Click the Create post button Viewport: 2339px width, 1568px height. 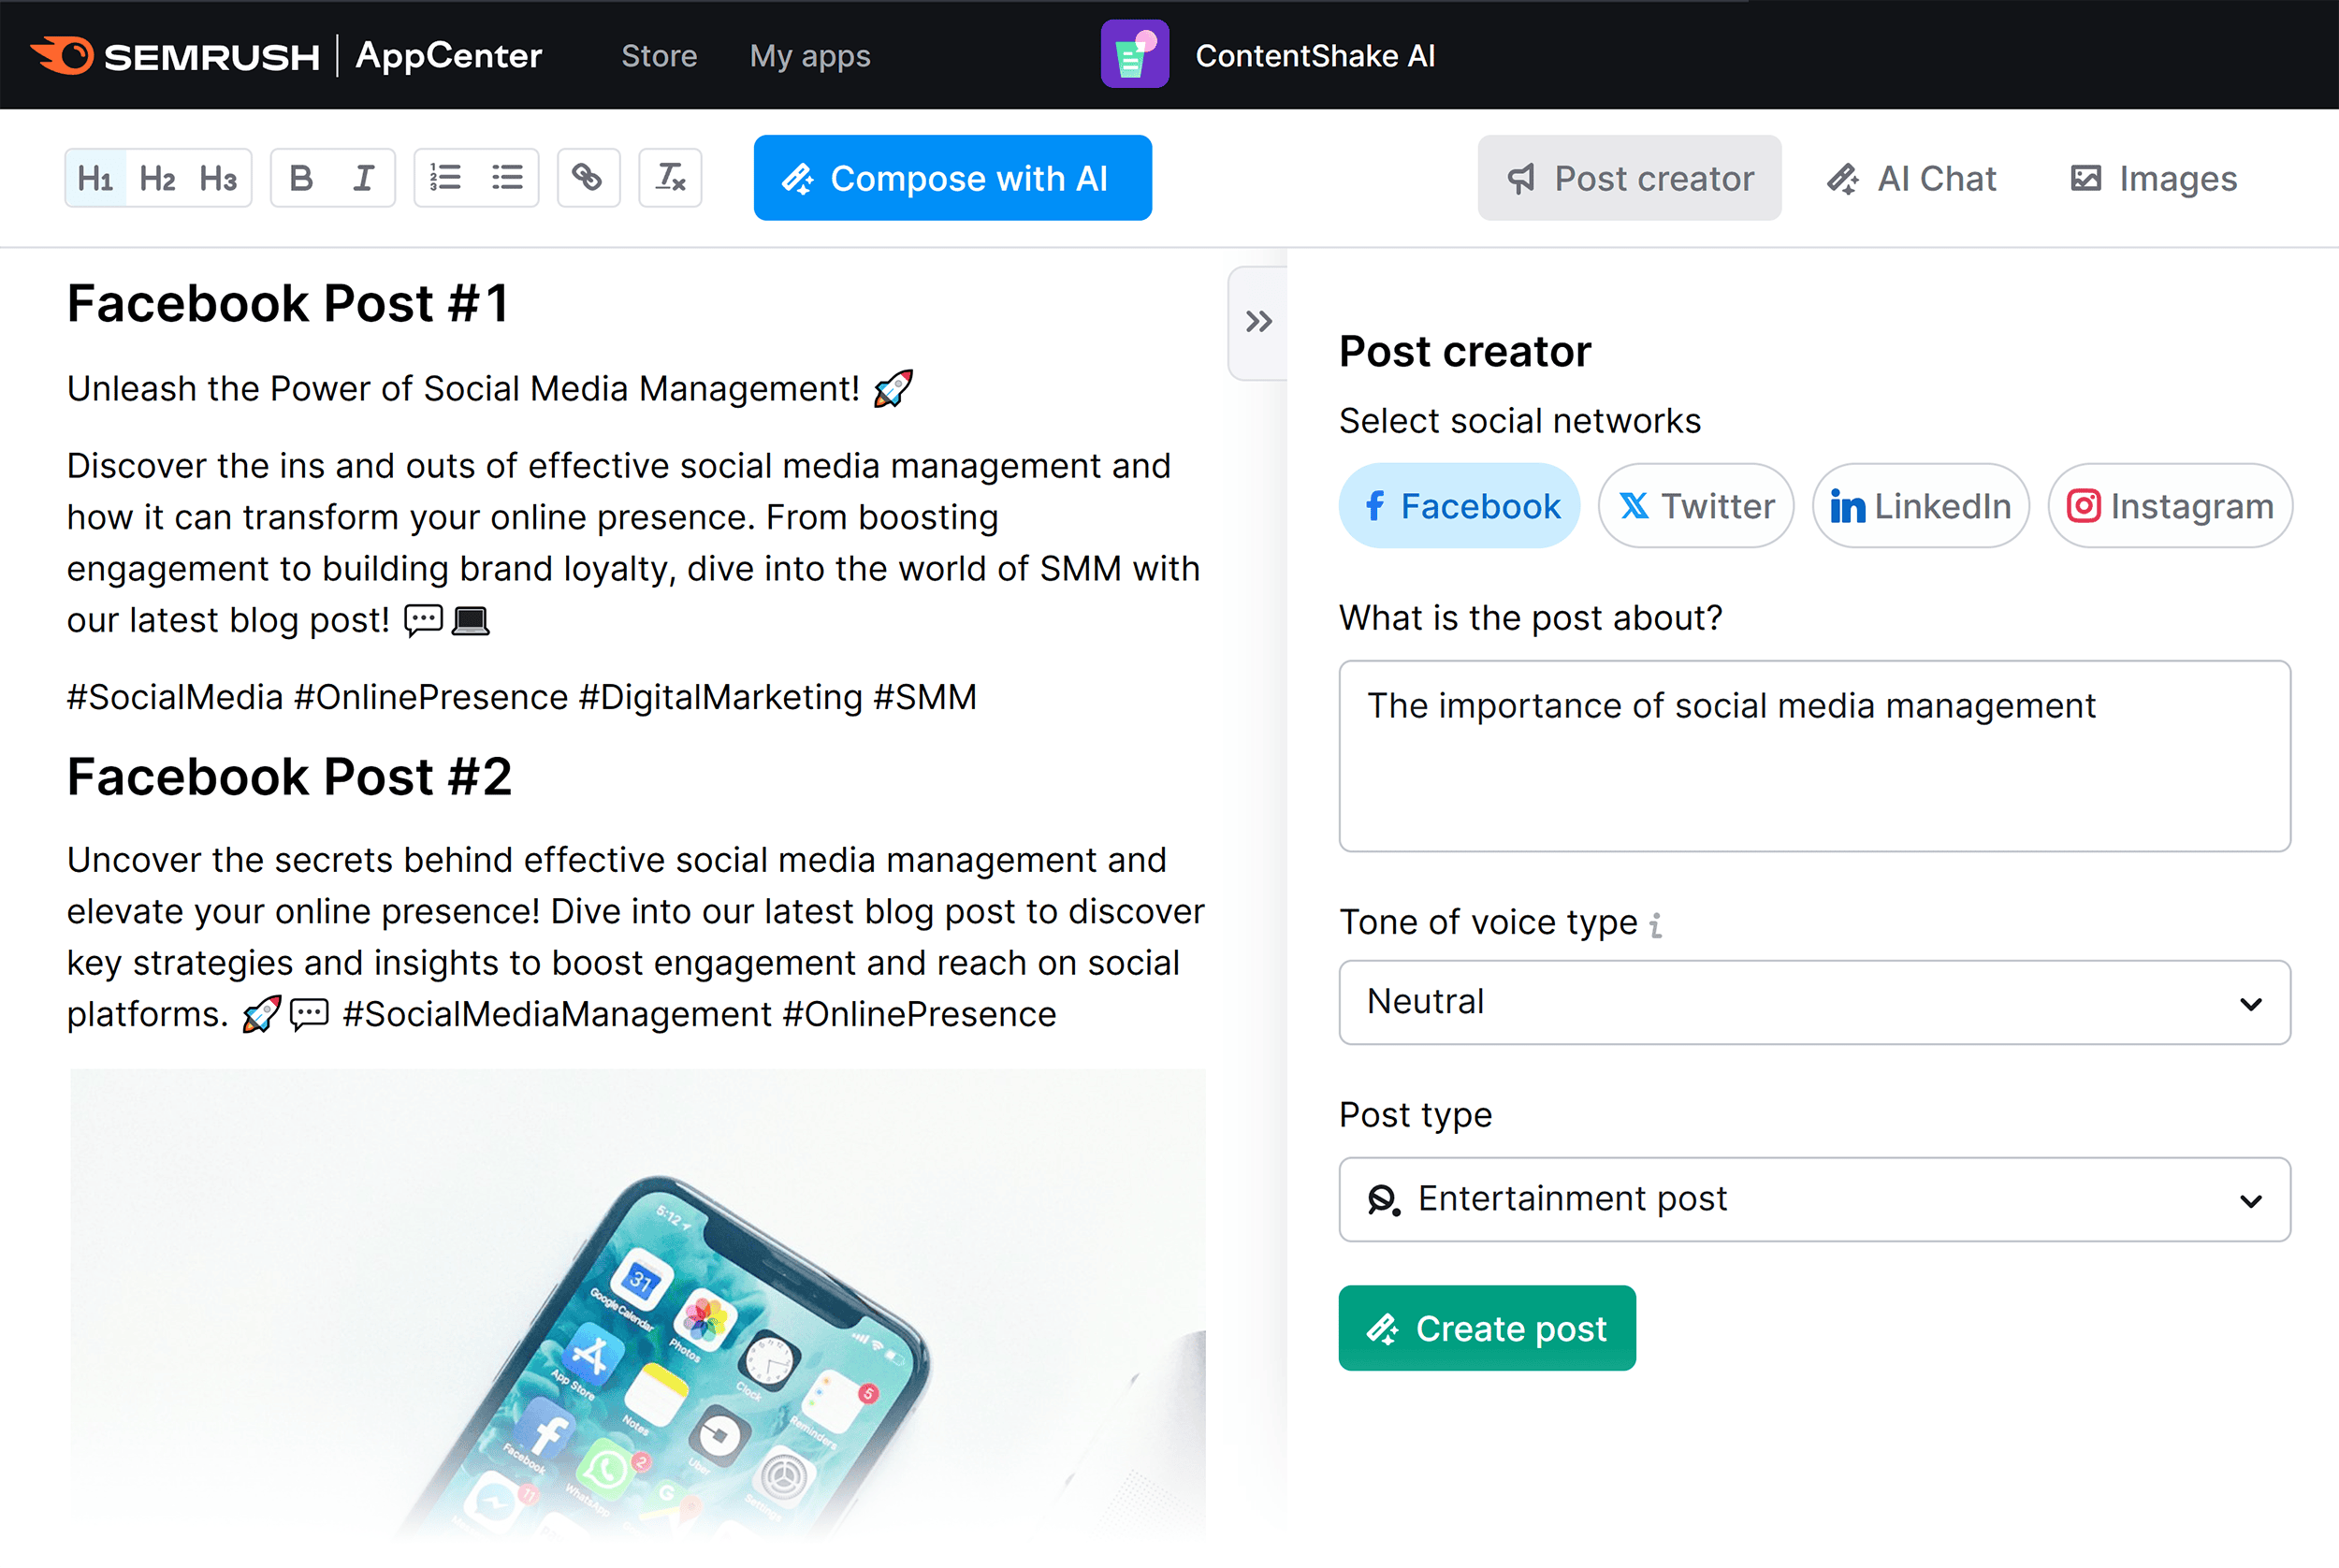click(1487, 1328)
